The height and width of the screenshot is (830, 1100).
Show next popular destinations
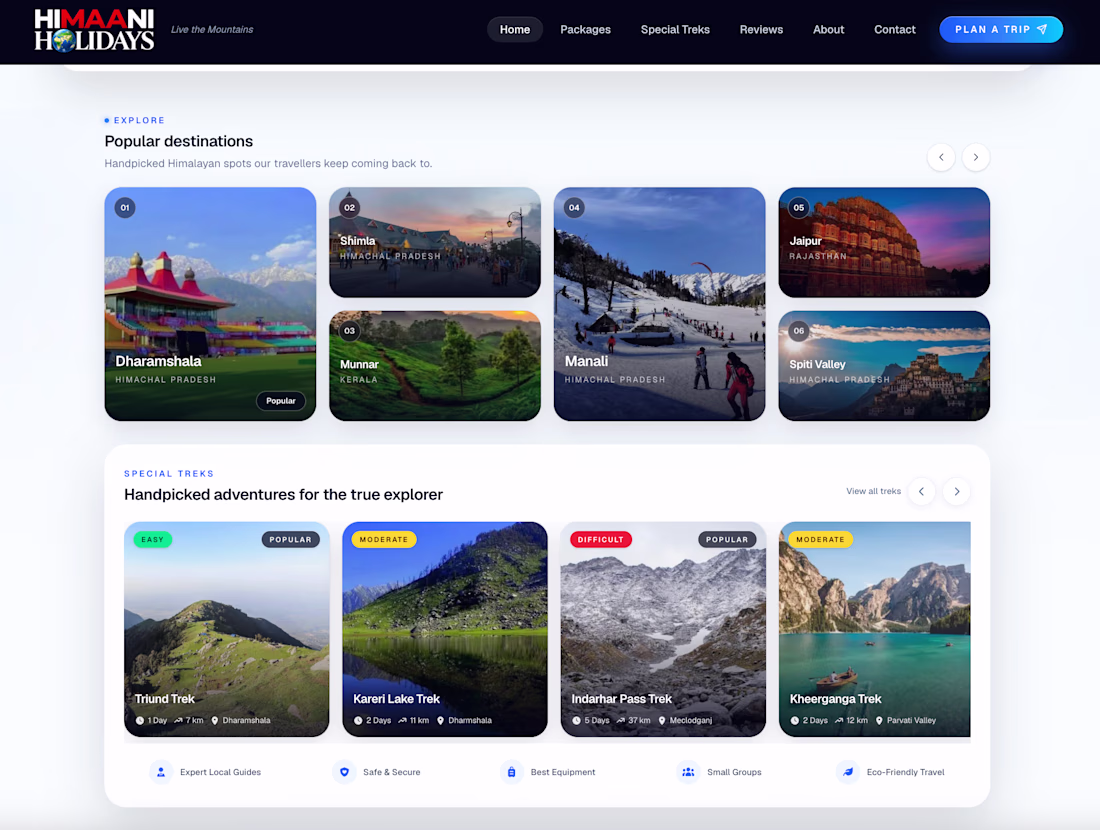pyautogui.click(x=975, y=157)
